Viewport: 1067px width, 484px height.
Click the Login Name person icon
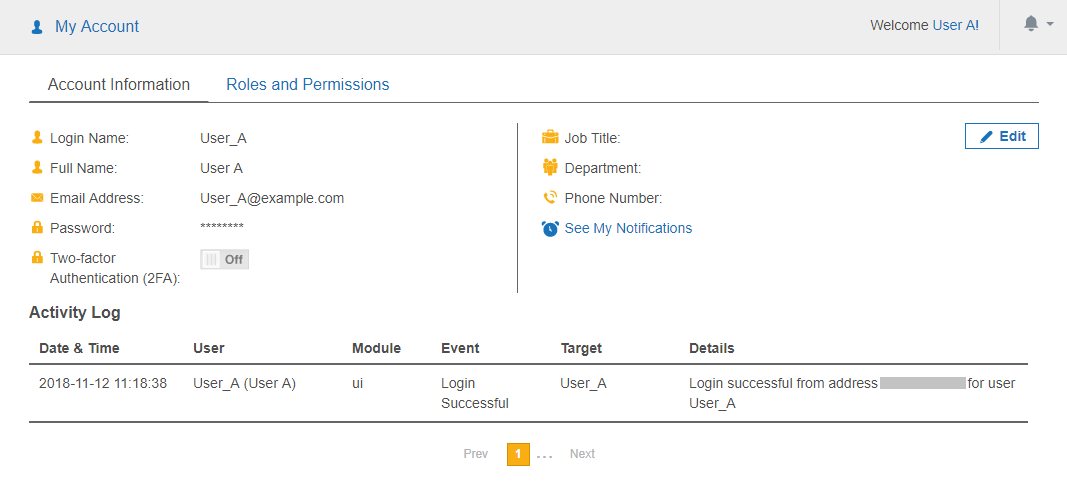(37, 138)
